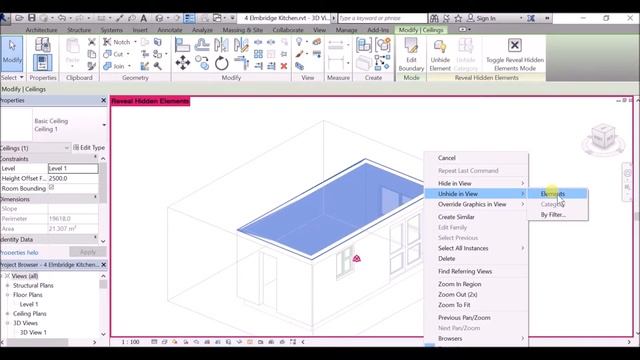This screenshot has width=640, height=360.
Task: Click the Thin Lines toggle in quick access toolbar
Action: [189, 18]
